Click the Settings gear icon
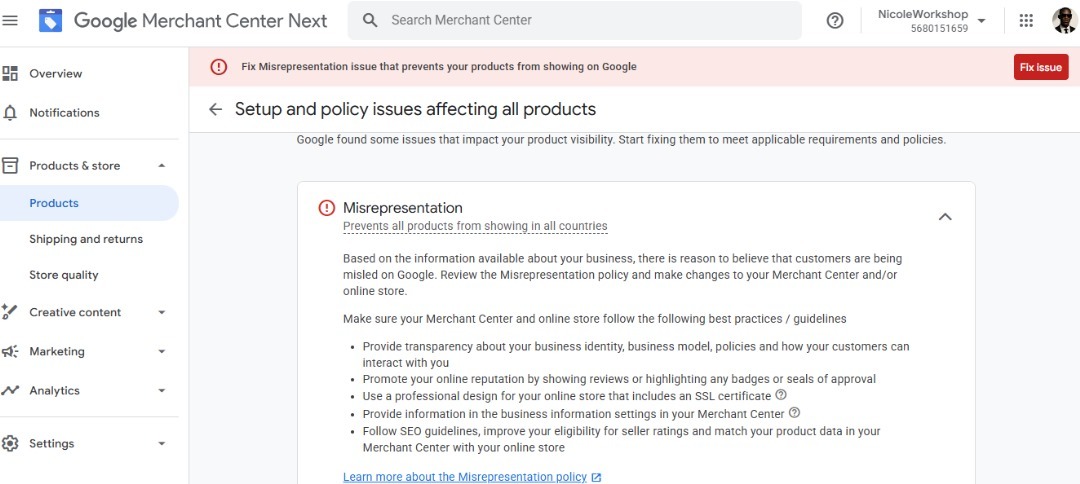1080x484 pixels. pyautogui.click(x=11, y=443)
